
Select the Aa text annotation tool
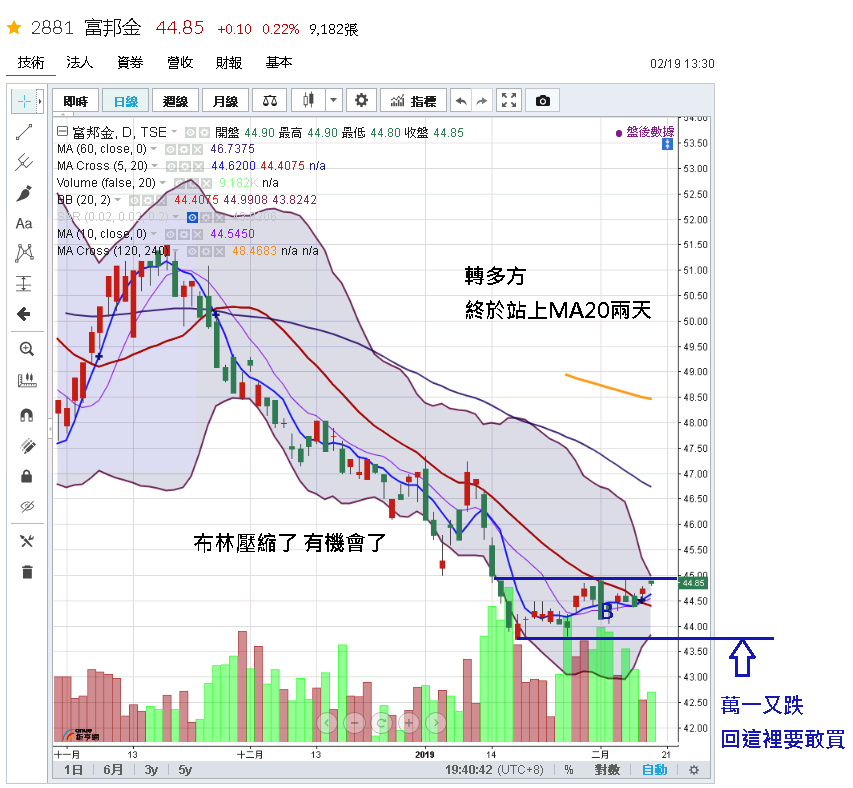[x=24, y=224]
